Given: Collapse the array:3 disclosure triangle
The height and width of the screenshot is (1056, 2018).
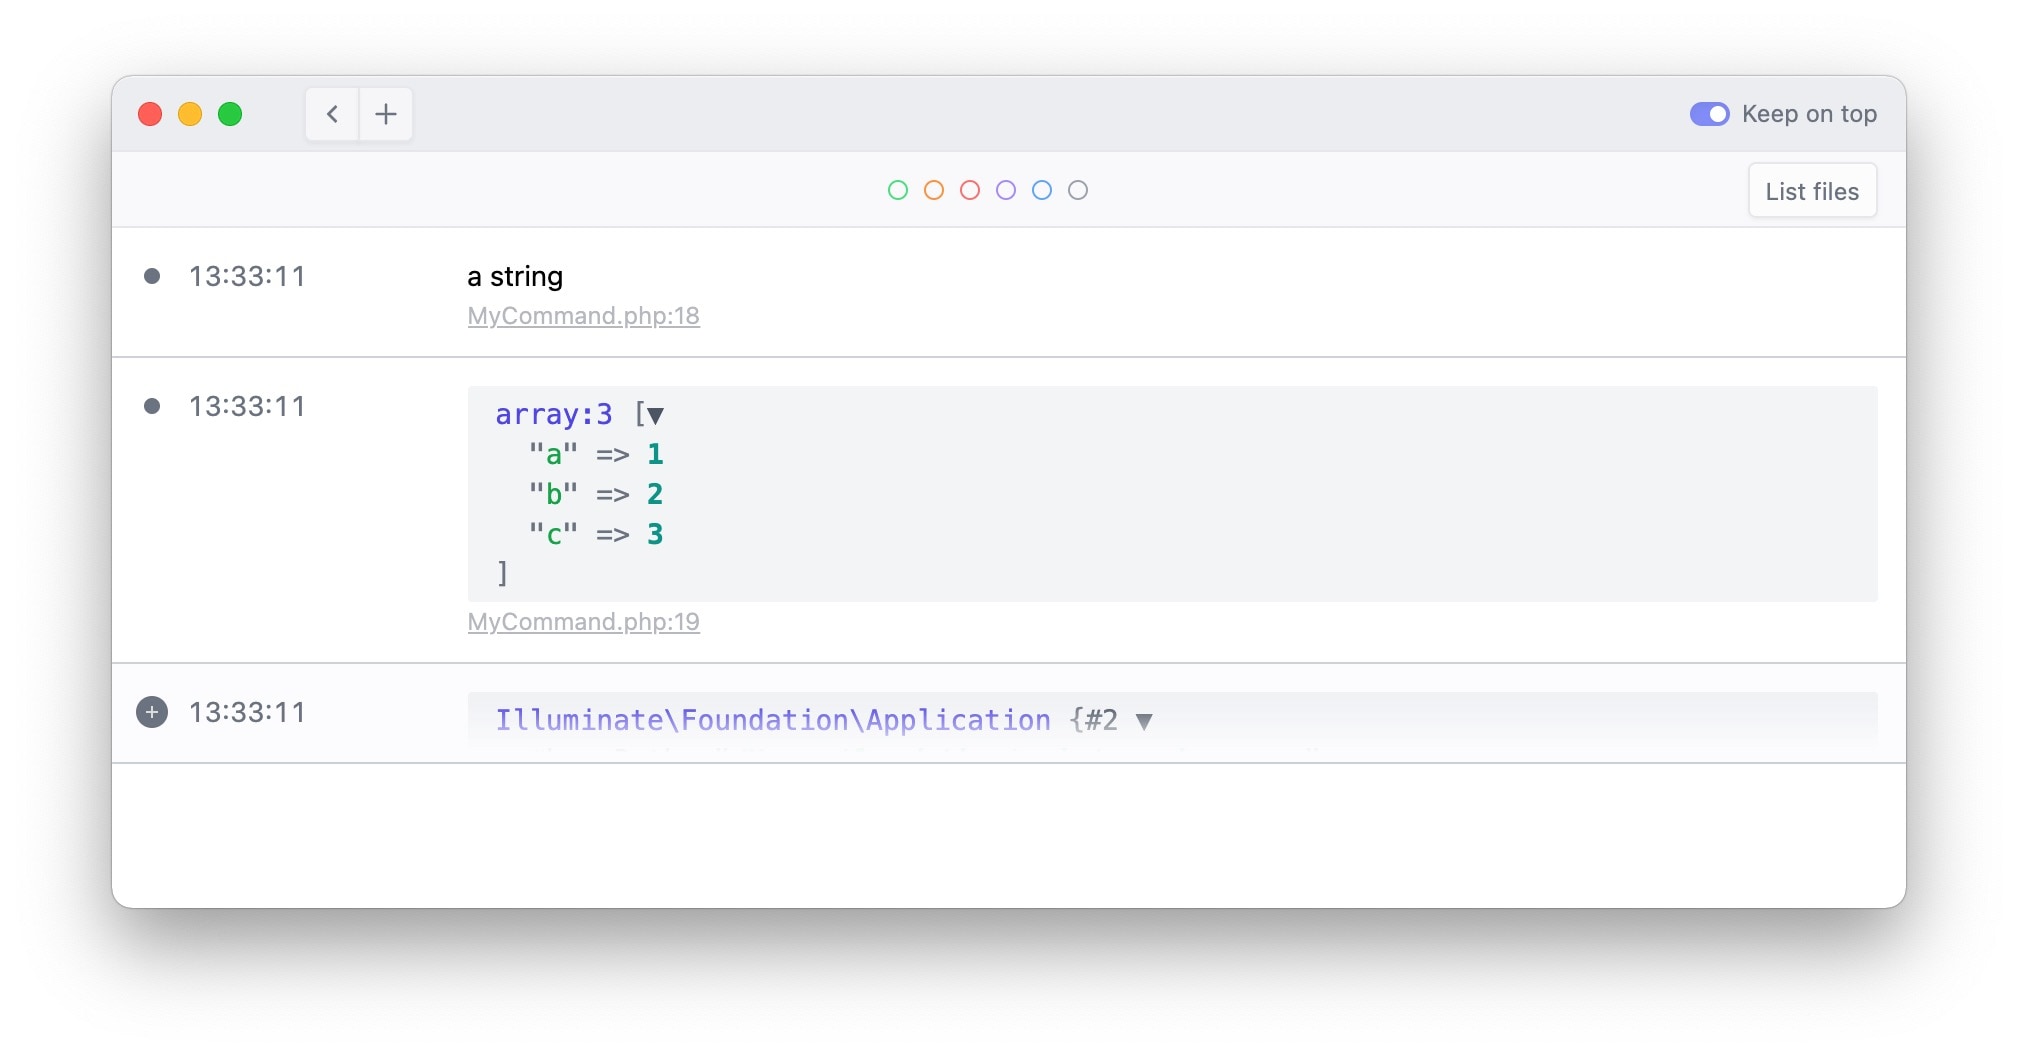Looking at the screenshot, I should (656, 415).
